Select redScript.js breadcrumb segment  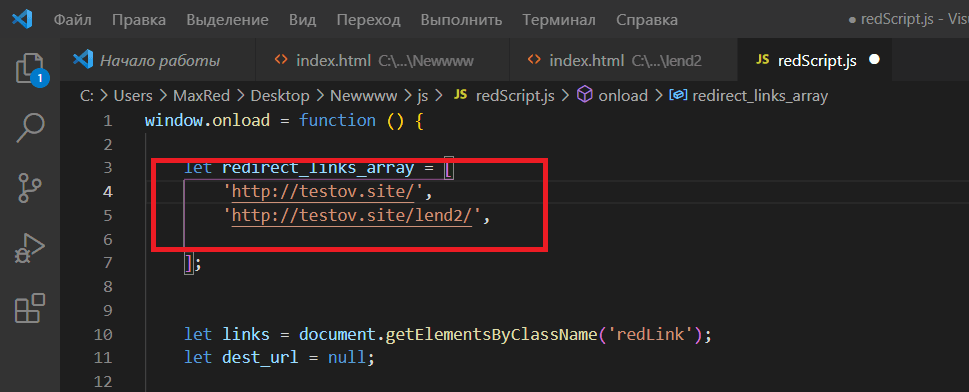point(504,96)
